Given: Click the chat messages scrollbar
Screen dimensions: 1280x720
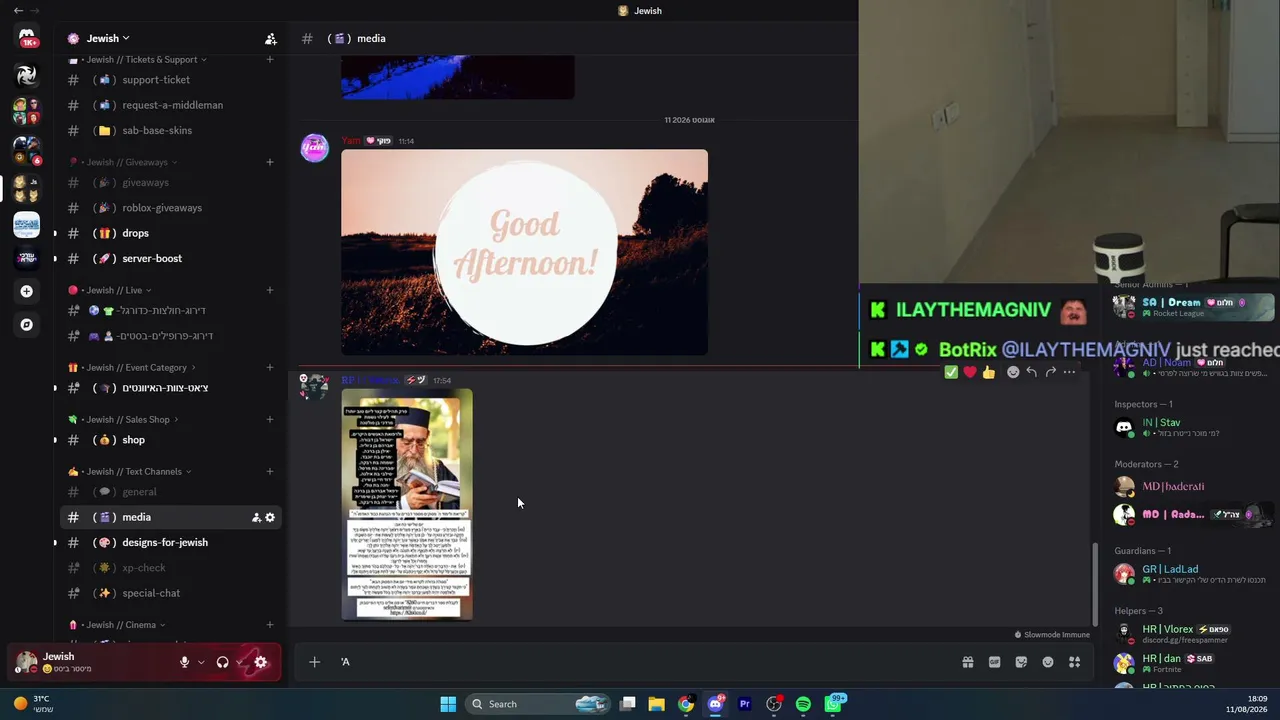Looking at the screenshot, I should tap(1095, 584).
